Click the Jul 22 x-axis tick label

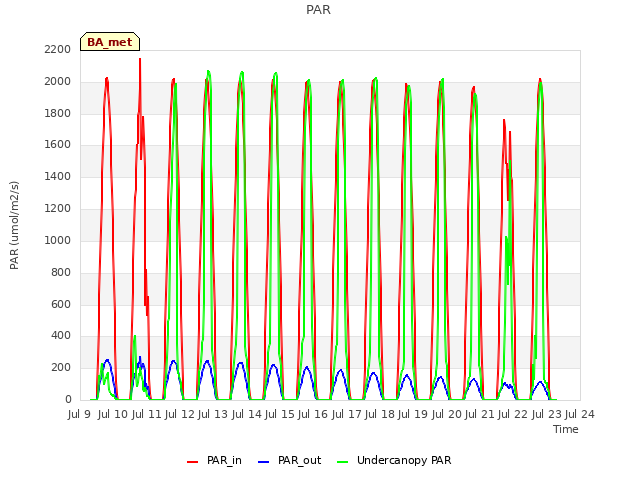click(x=513, y=414)
